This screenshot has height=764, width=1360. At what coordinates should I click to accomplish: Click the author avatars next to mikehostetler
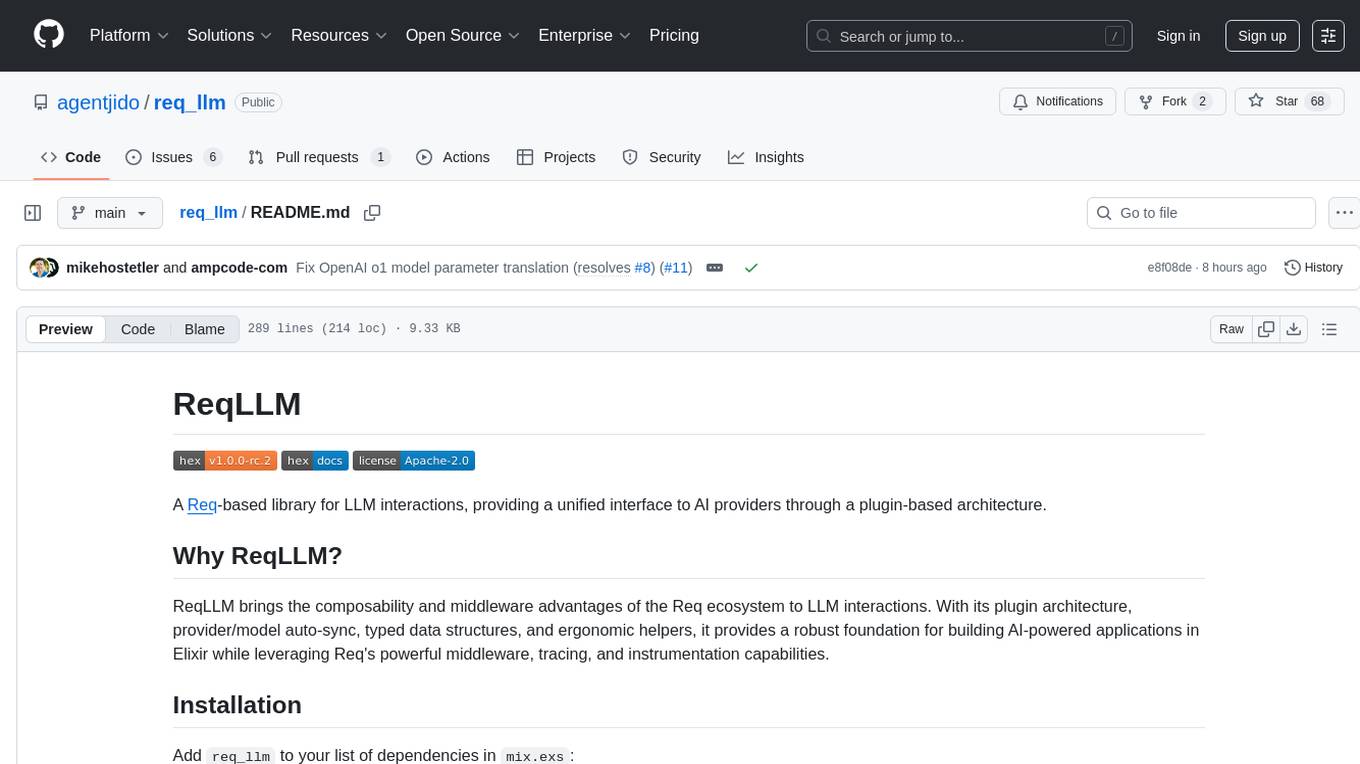click(x=44, y=268)
